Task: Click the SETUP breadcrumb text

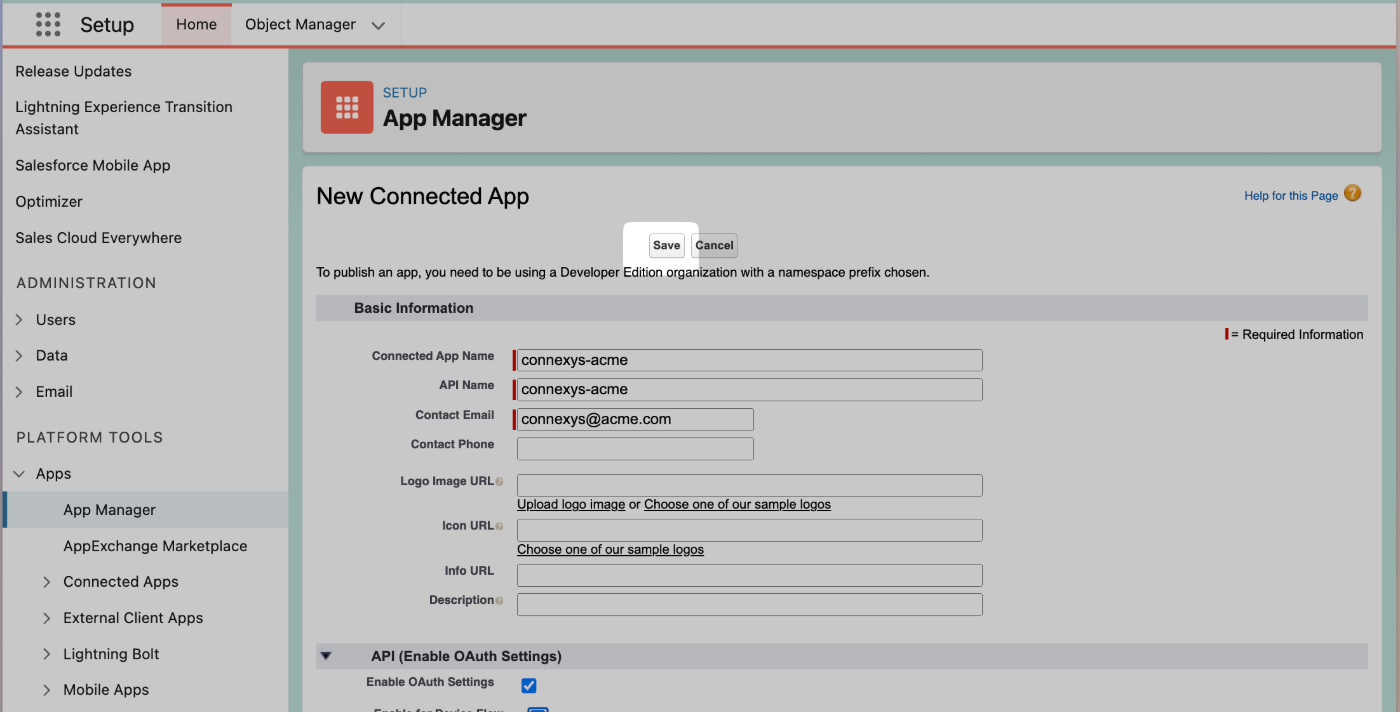Action: point(405,92)
